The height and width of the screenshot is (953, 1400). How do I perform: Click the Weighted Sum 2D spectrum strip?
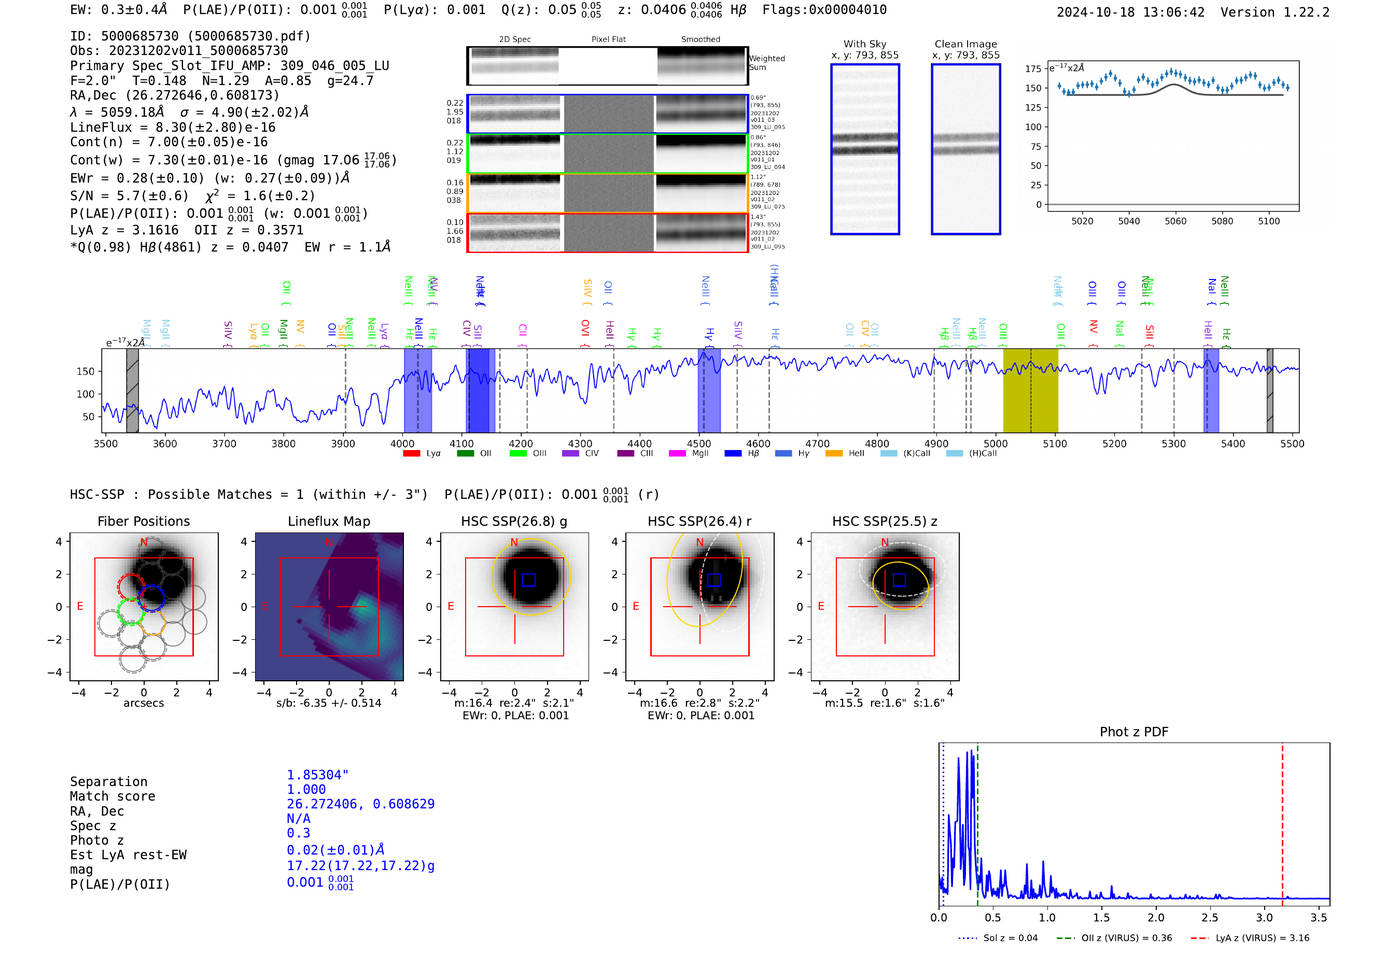[x=608, y=66]
